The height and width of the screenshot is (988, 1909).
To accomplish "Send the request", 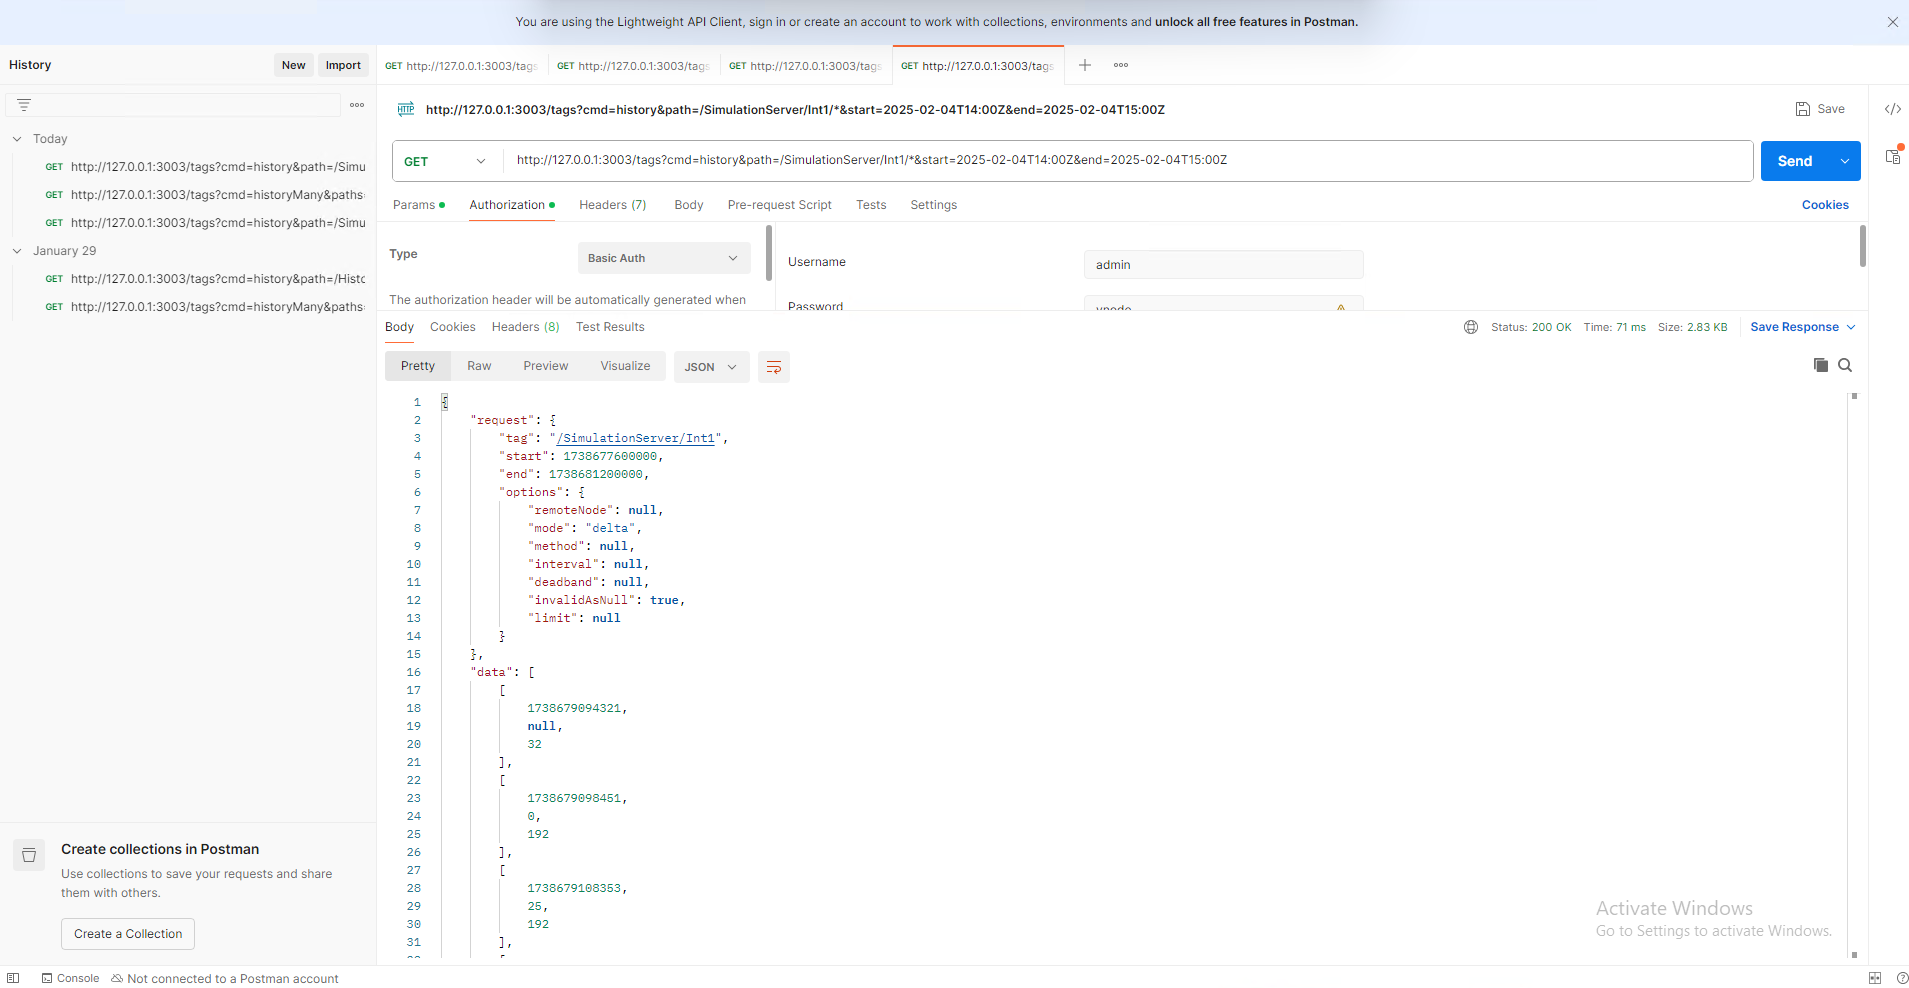I will pyautogui.click(x=1795, y=161).
